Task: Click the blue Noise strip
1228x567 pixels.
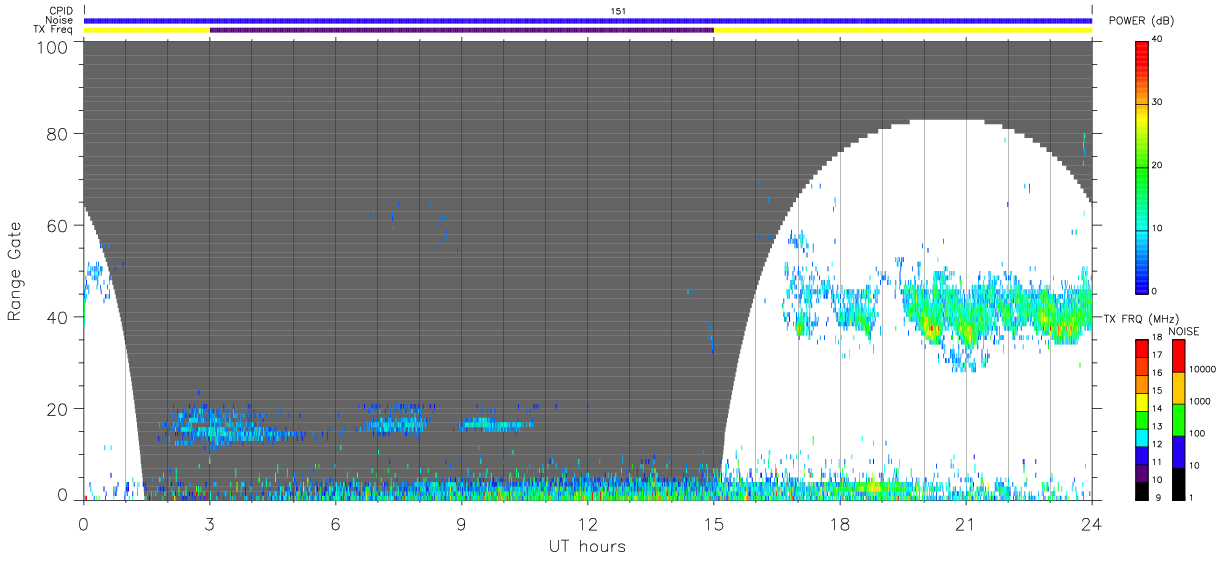Action: pos(588,20)
